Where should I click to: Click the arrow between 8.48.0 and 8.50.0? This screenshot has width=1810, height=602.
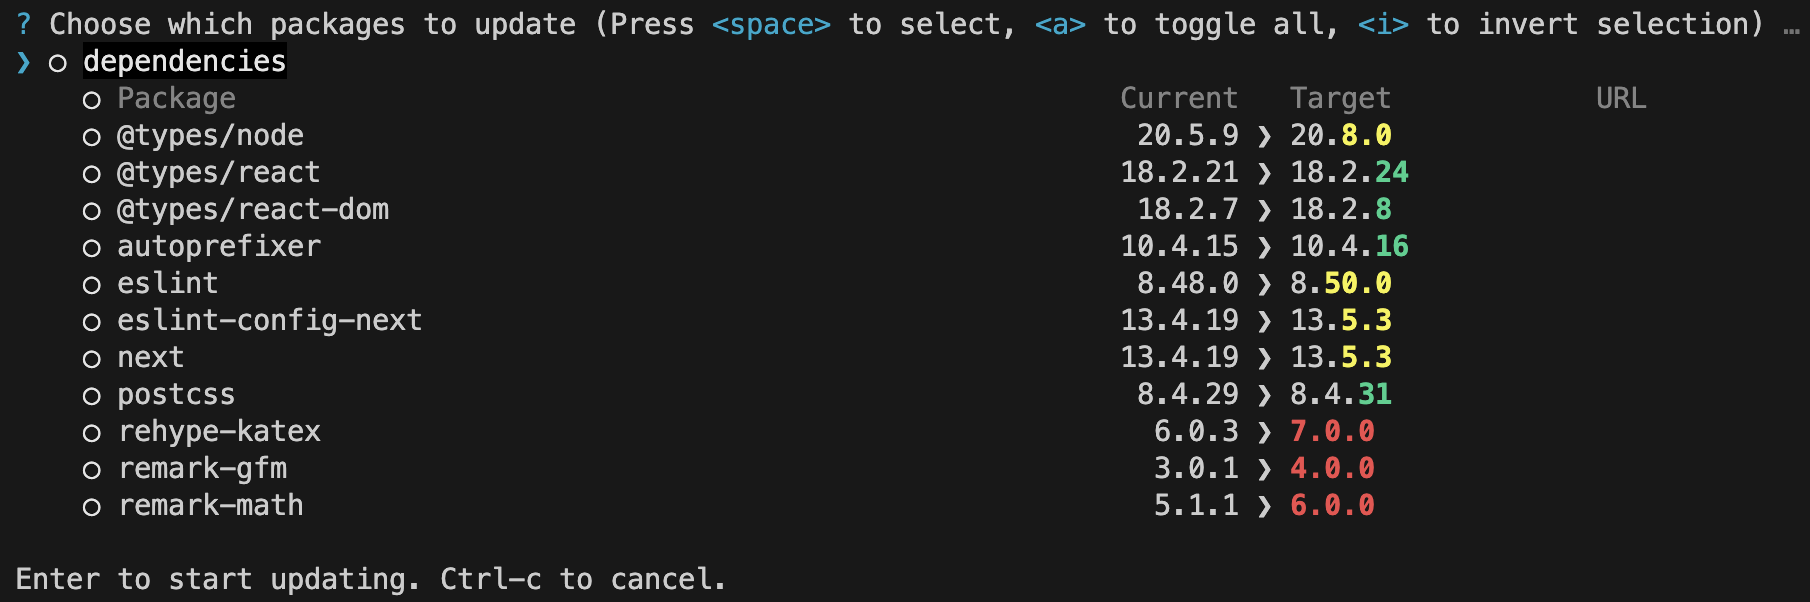click(1264, 284)
